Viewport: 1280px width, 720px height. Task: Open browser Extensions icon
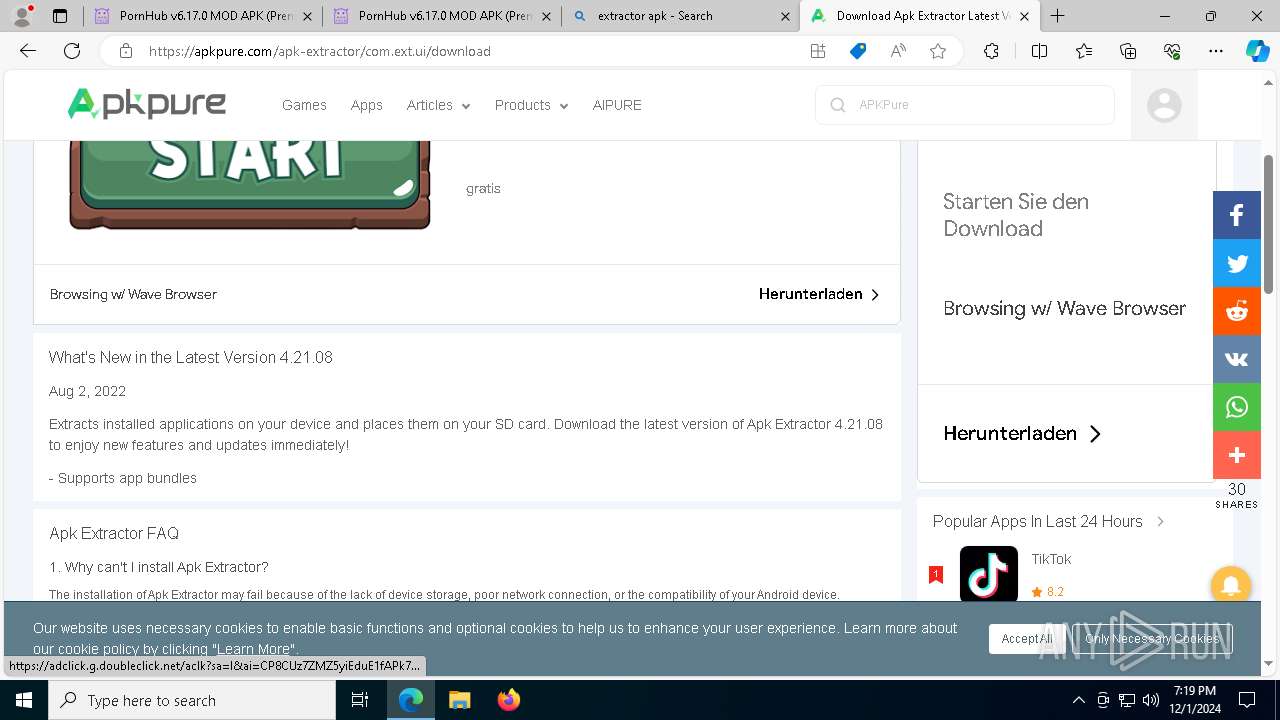[991, 51]
